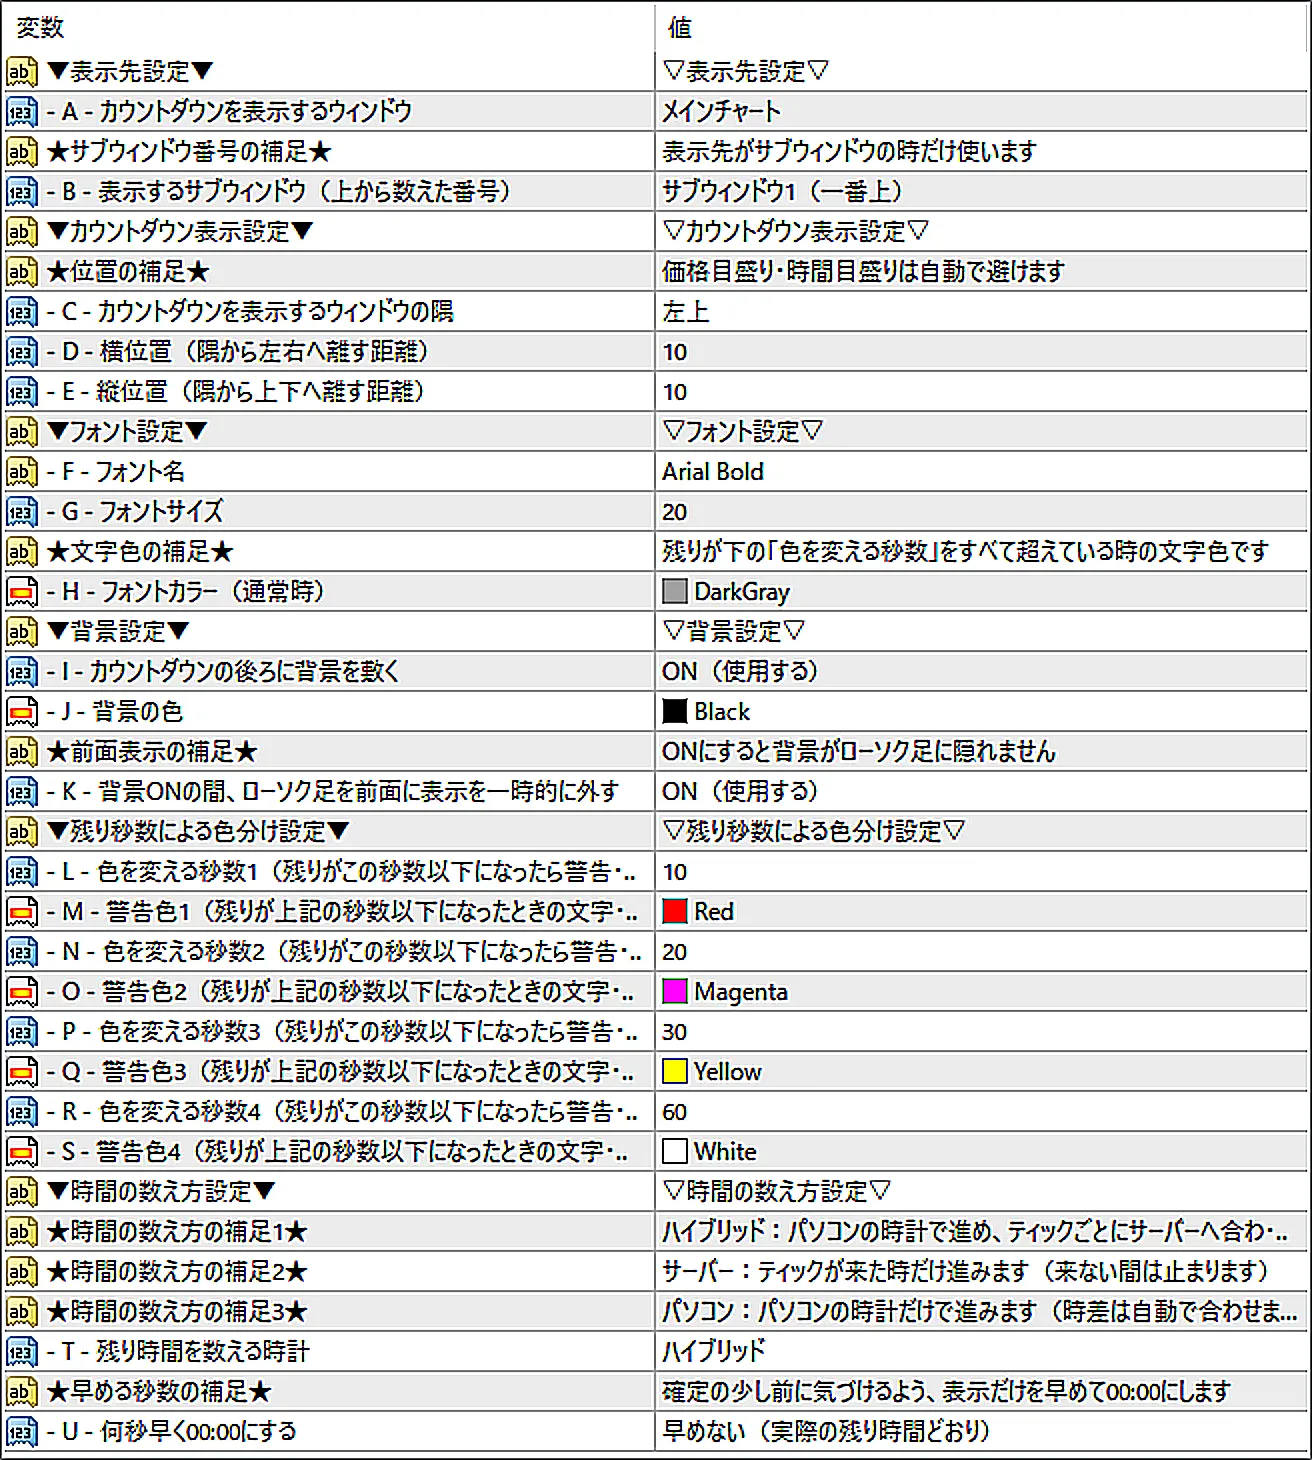Click the string icon beside ▼表示先設定▼

(22, 72)
